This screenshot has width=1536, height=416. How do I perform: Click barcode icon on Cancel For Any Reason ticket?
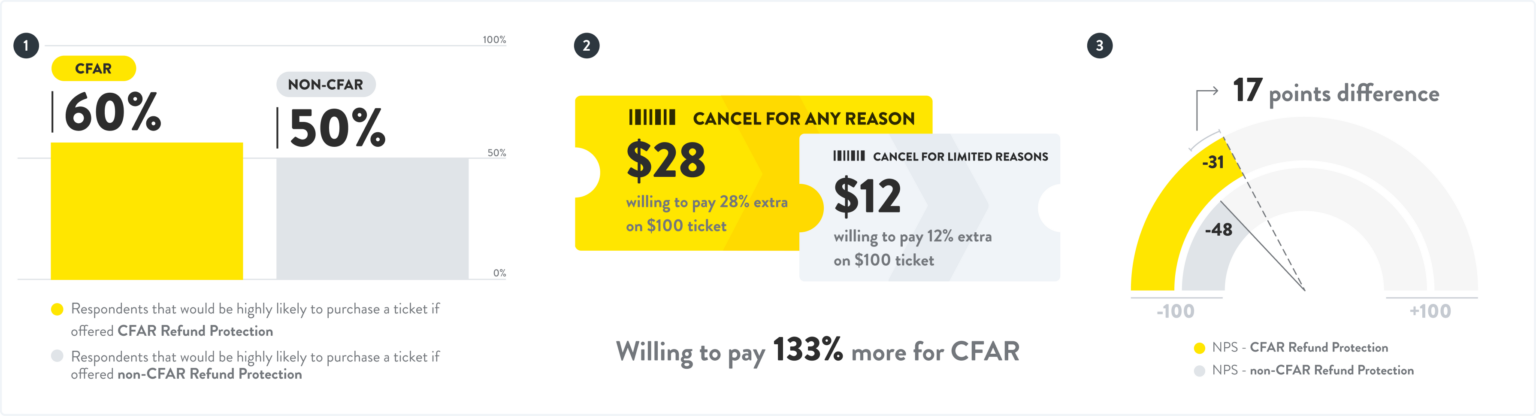pyautogui.click(x=652, y=118)
